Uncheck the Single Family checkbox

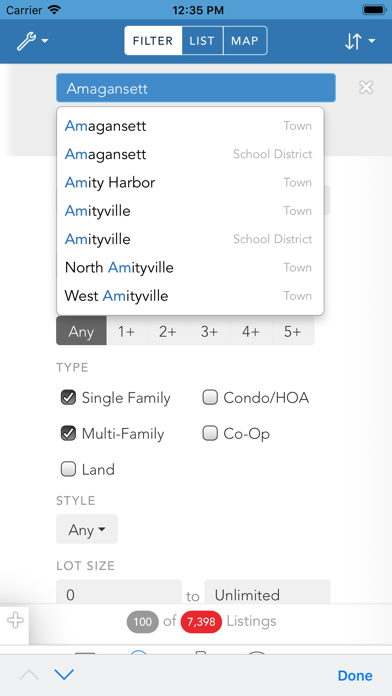68,397
